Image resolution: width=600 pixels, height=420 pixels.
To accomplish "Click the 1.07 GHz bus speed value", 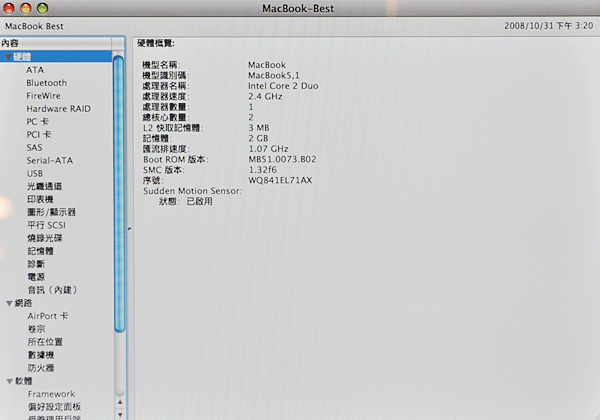I will [269, 149].
